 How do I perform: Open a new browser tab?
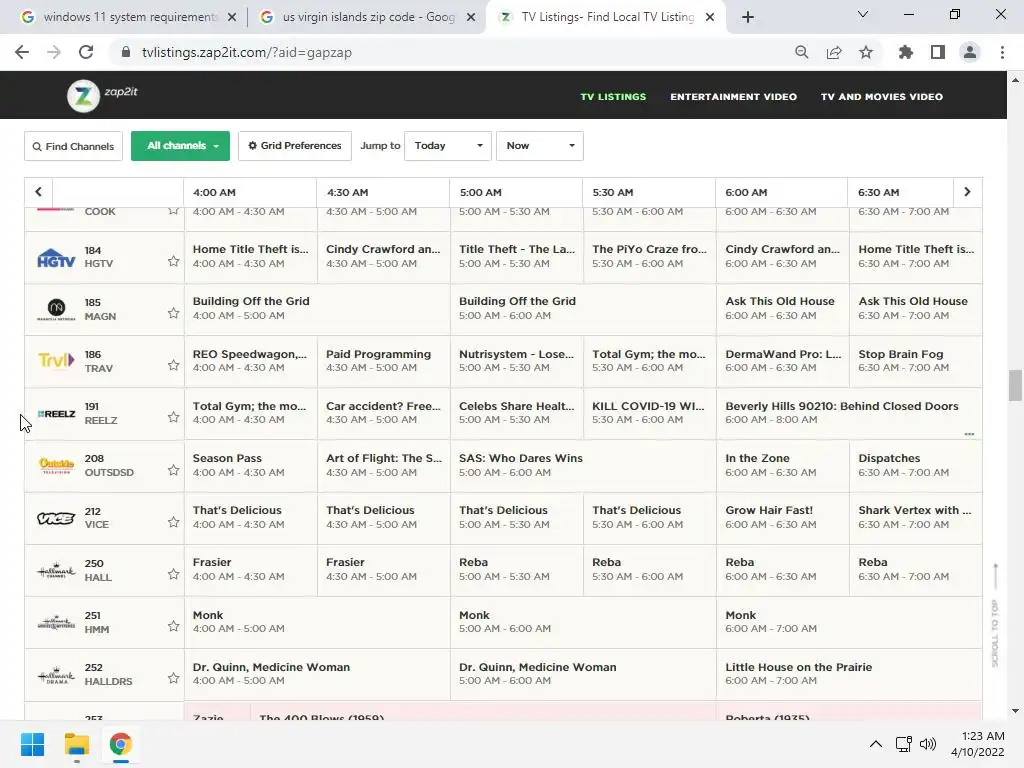tap(748, 17)
